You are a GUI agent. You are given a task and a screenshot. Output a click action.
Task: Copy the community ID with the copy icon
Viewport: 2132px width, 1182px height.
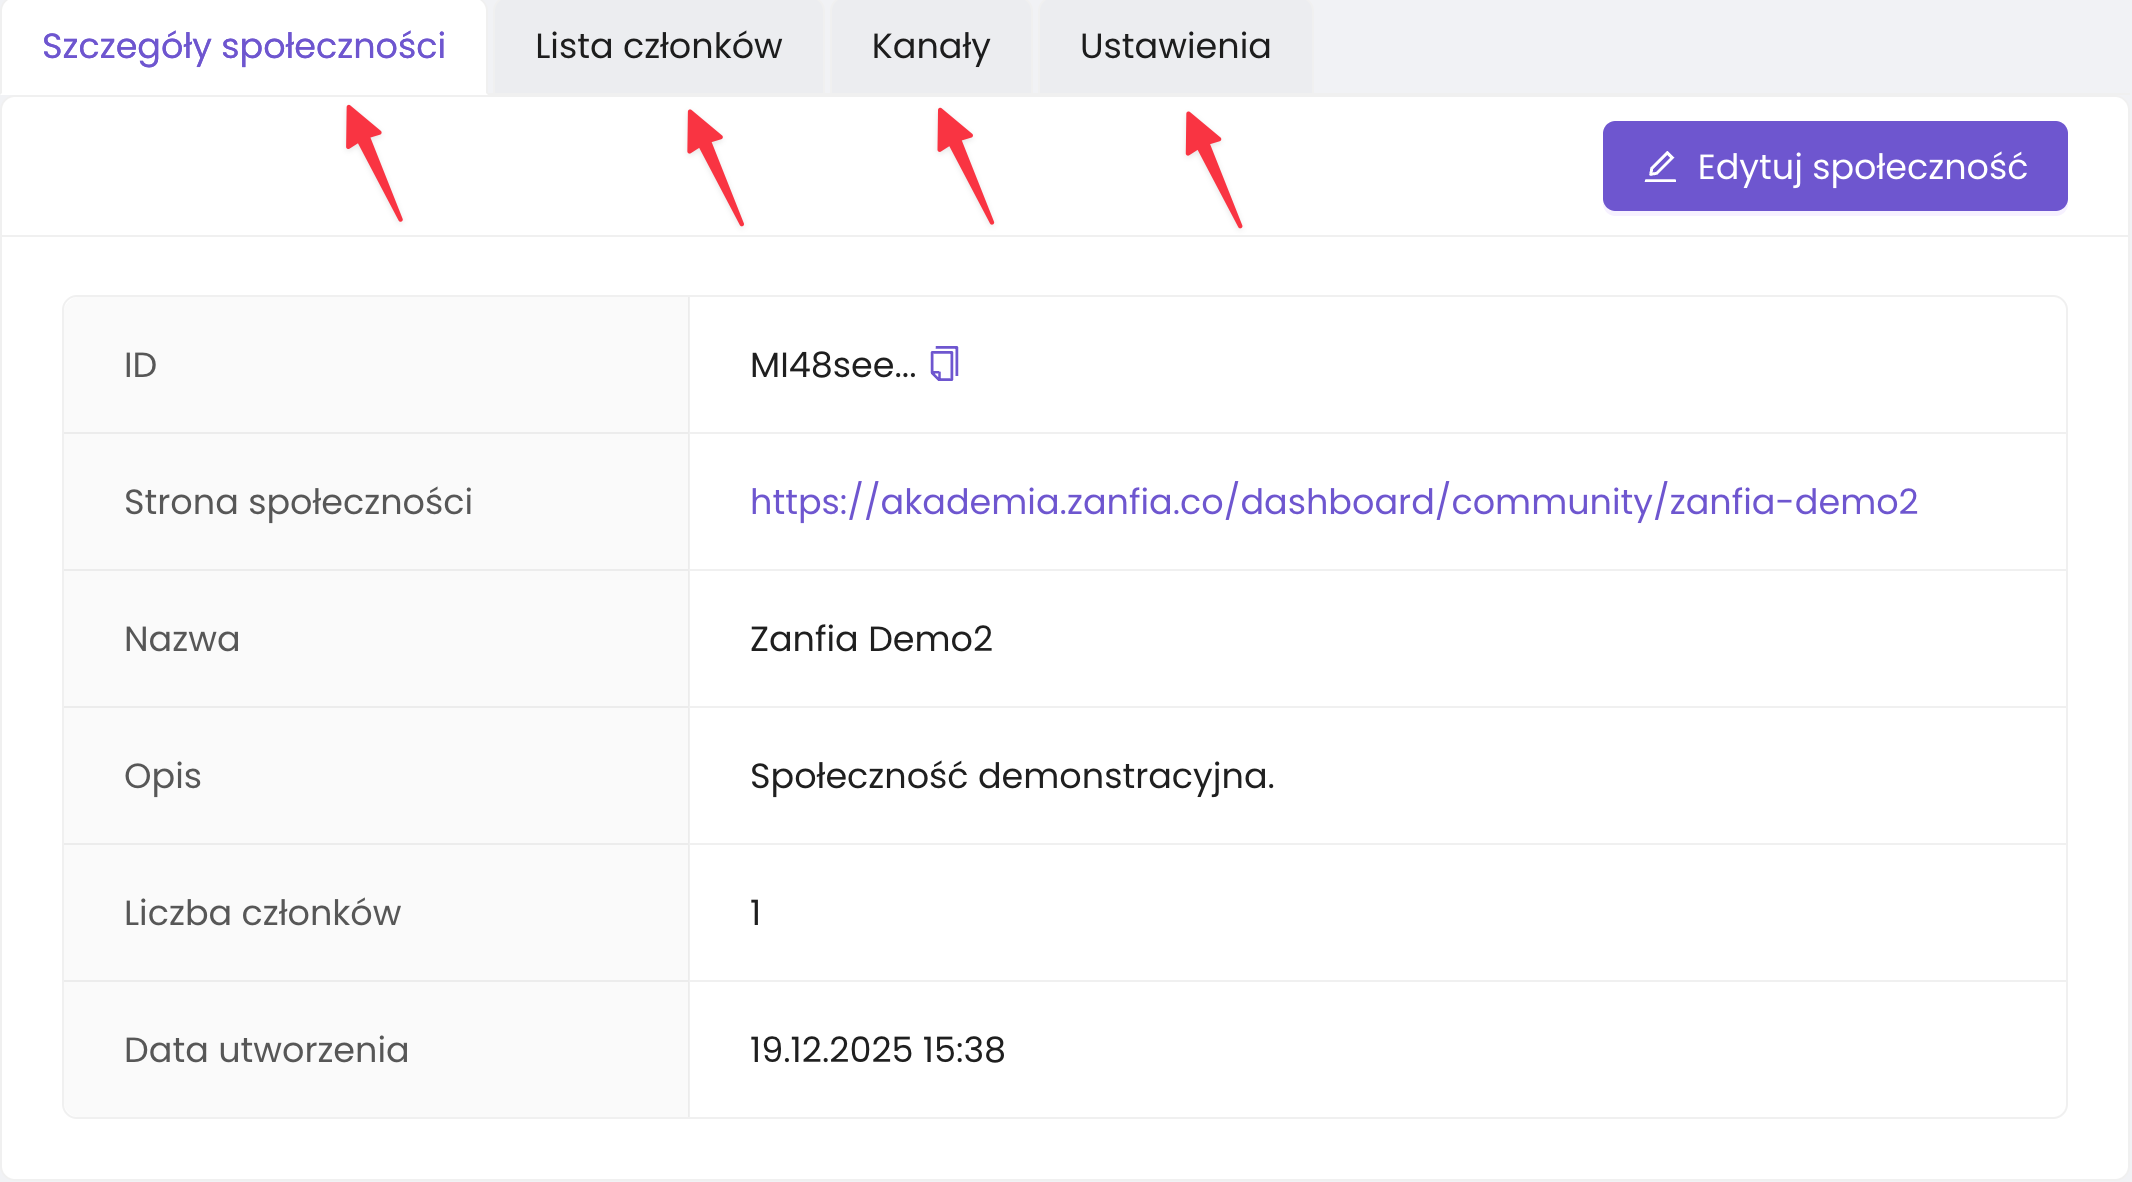click(x=944, y=364)
